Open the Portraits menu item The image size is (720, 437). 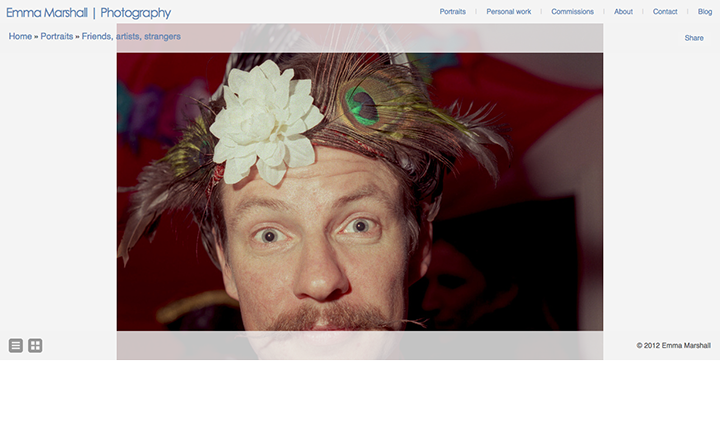(452, 11)
